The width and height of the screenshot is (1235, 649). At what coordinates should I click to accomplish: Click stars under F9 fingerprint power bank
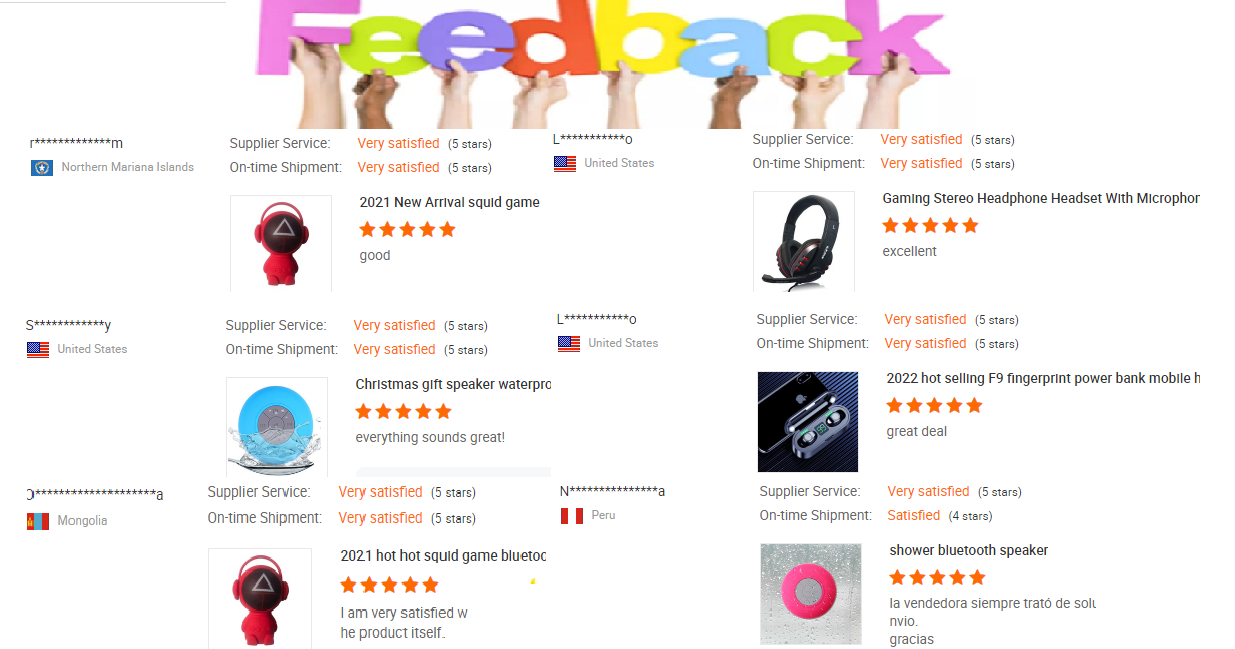pyautogui.click(x=934, y=405)
